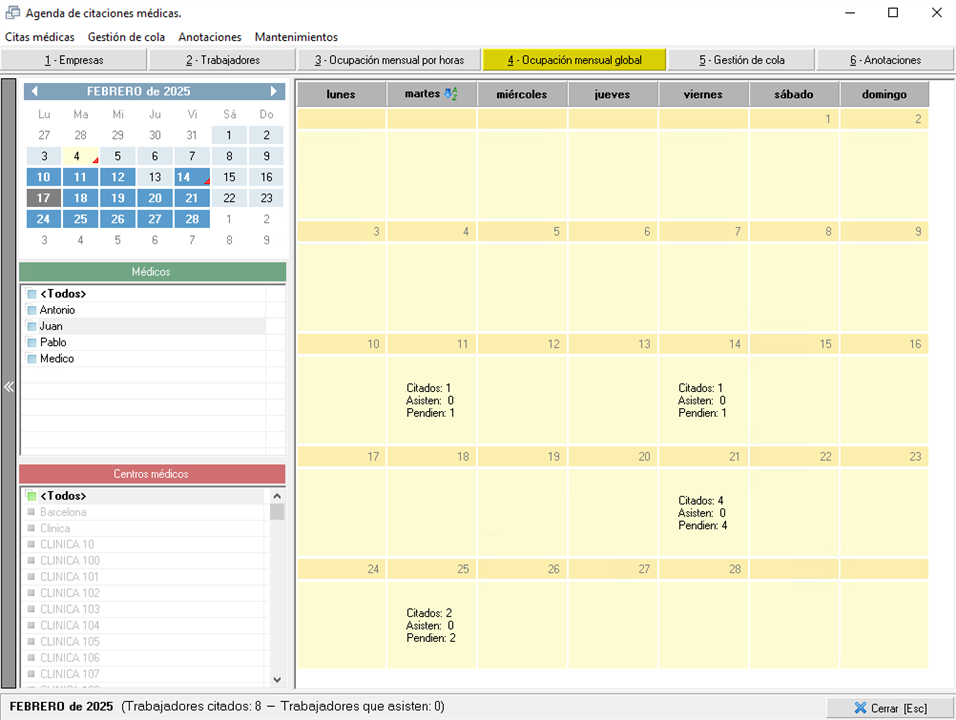
Task: Open the Anotaciones tab numbered 6
Action: (x=885, y=60)
